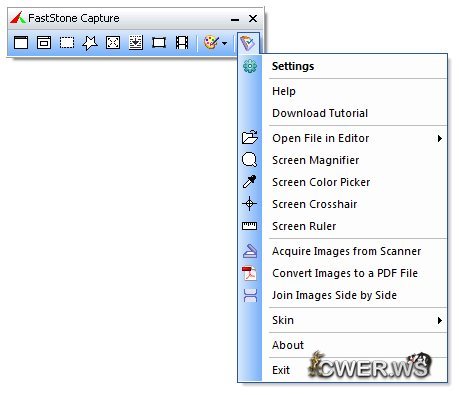Select the Capture Window/Object tool

(x=44, y=43)
